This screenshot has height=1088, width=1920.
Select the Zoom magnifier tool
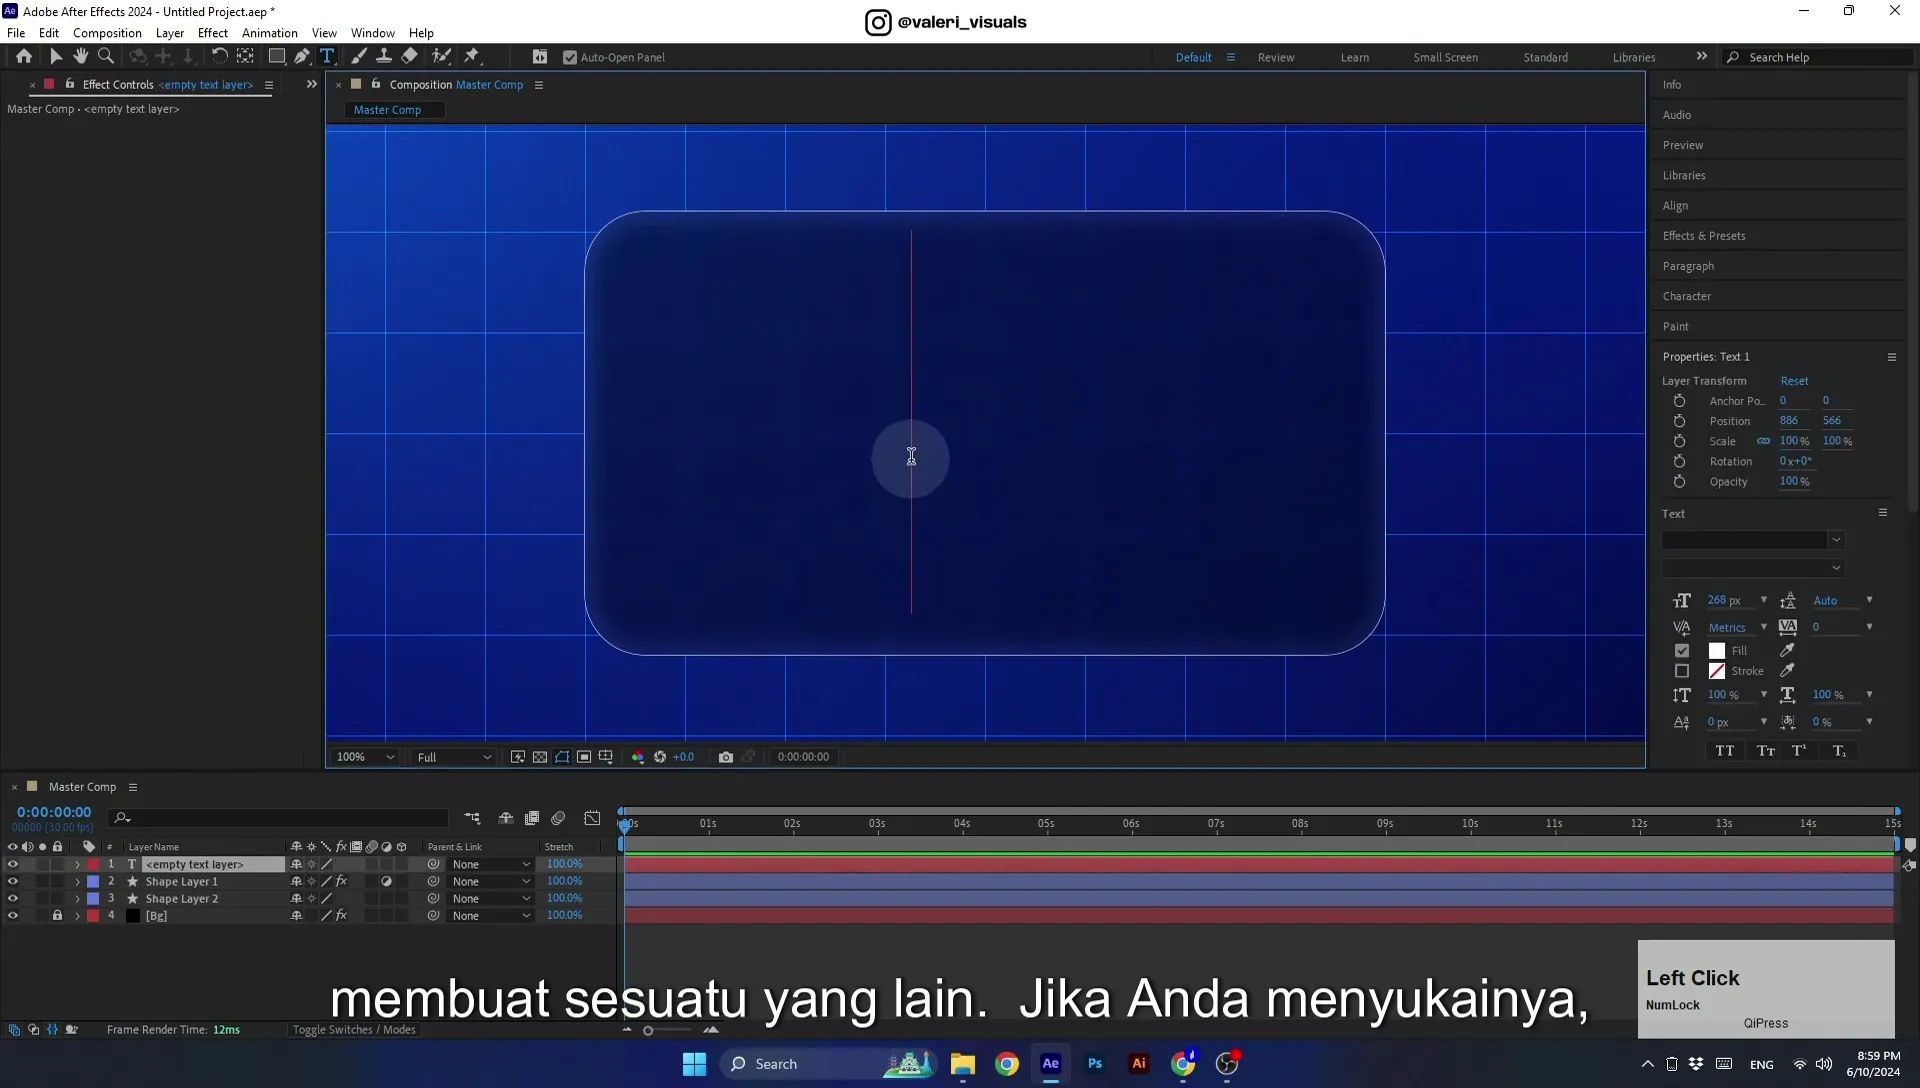pyautogui.click(x=106, y=57)
